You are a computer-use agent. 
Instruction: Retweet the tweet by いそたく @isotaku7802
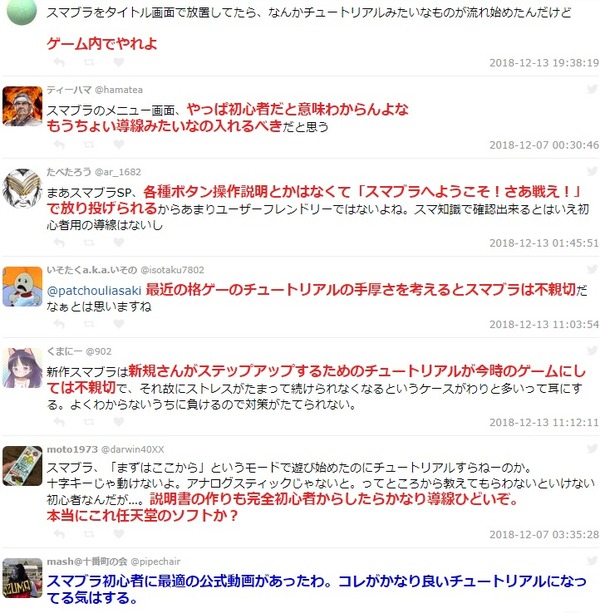tap(89, 324)
